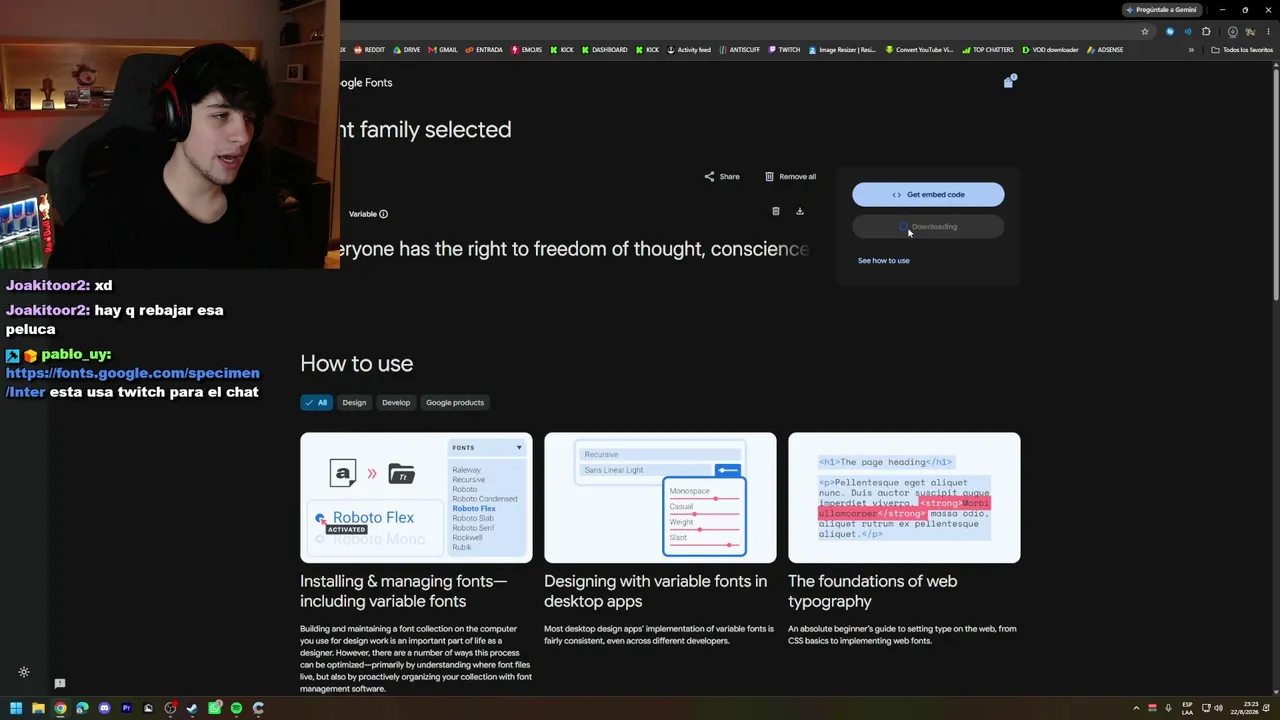
Task: Click the chat alert message icon
Action: (x=60, y=684)
